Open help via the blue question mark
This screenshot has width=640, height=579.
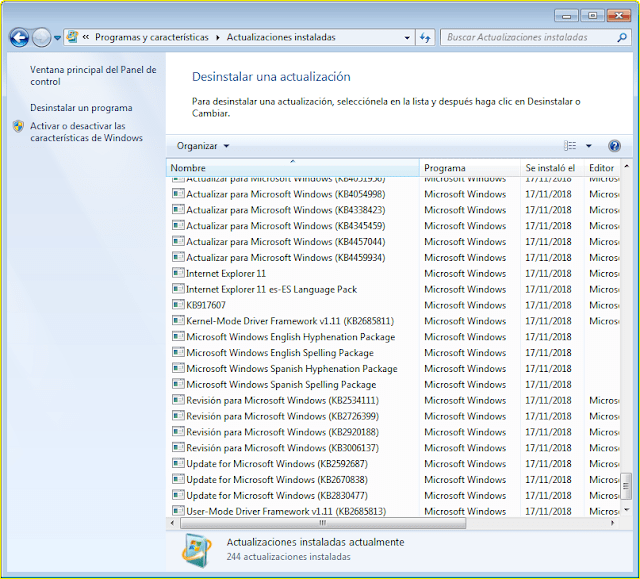(x=614, y=146)
